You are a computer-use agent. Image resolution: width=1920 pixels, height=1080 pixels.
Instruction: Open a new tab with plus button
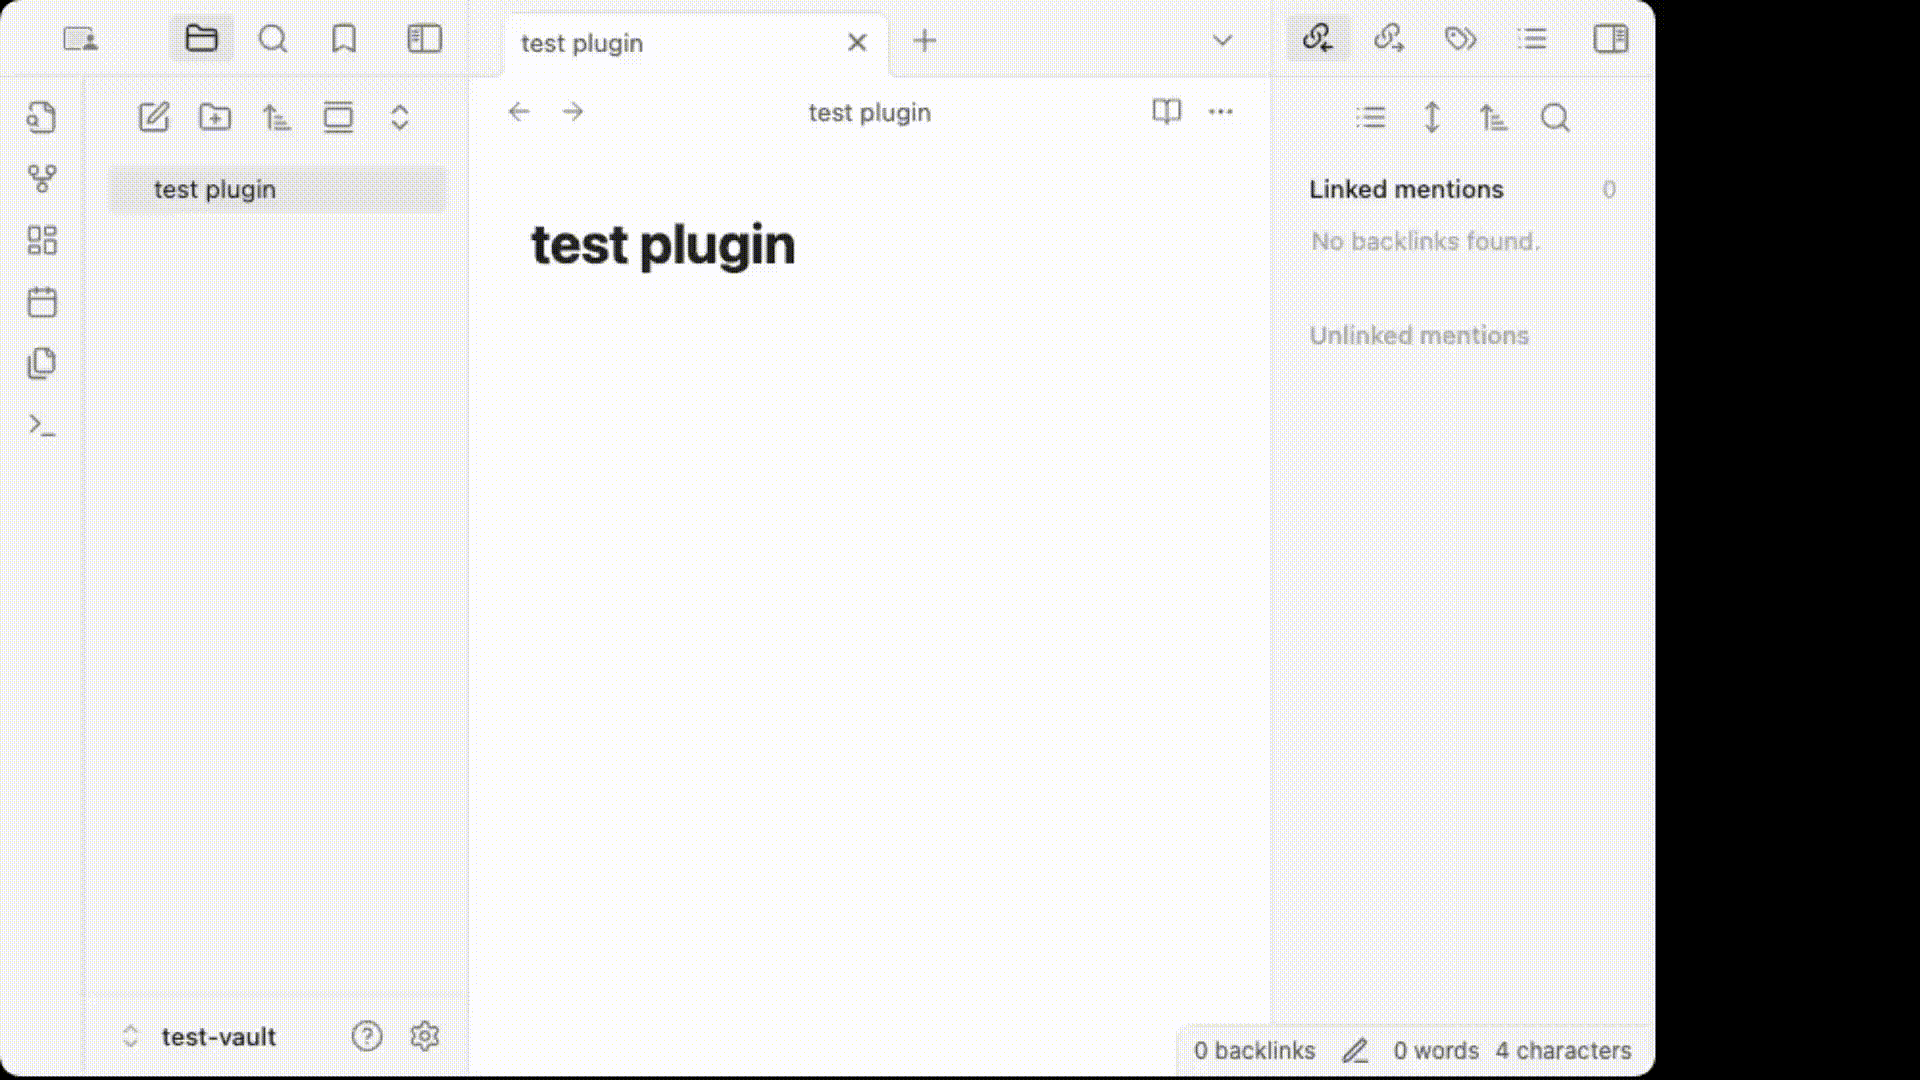pos(924,41)
